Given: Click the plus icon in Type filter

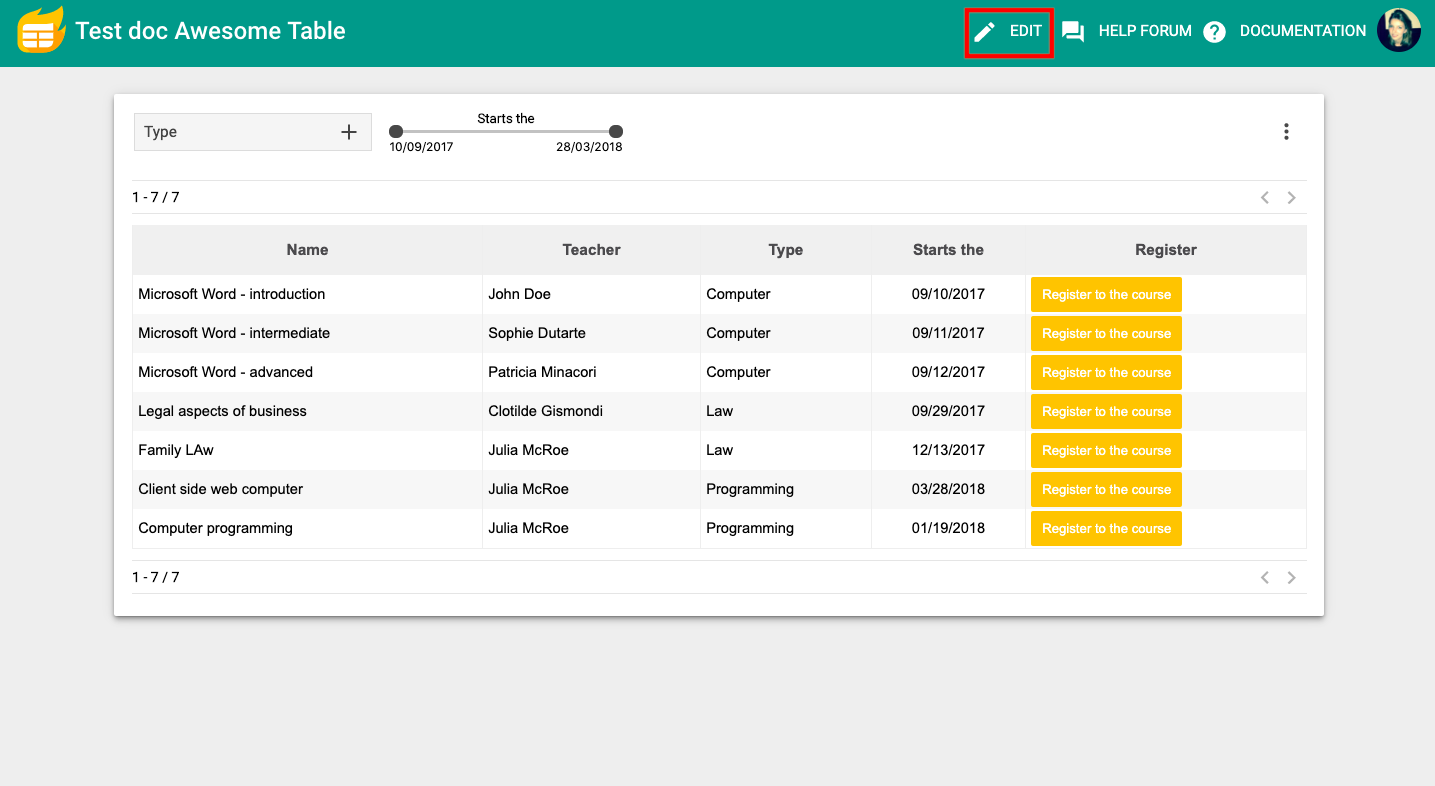Looking at the screenshot, I should [x=349, y=132].
